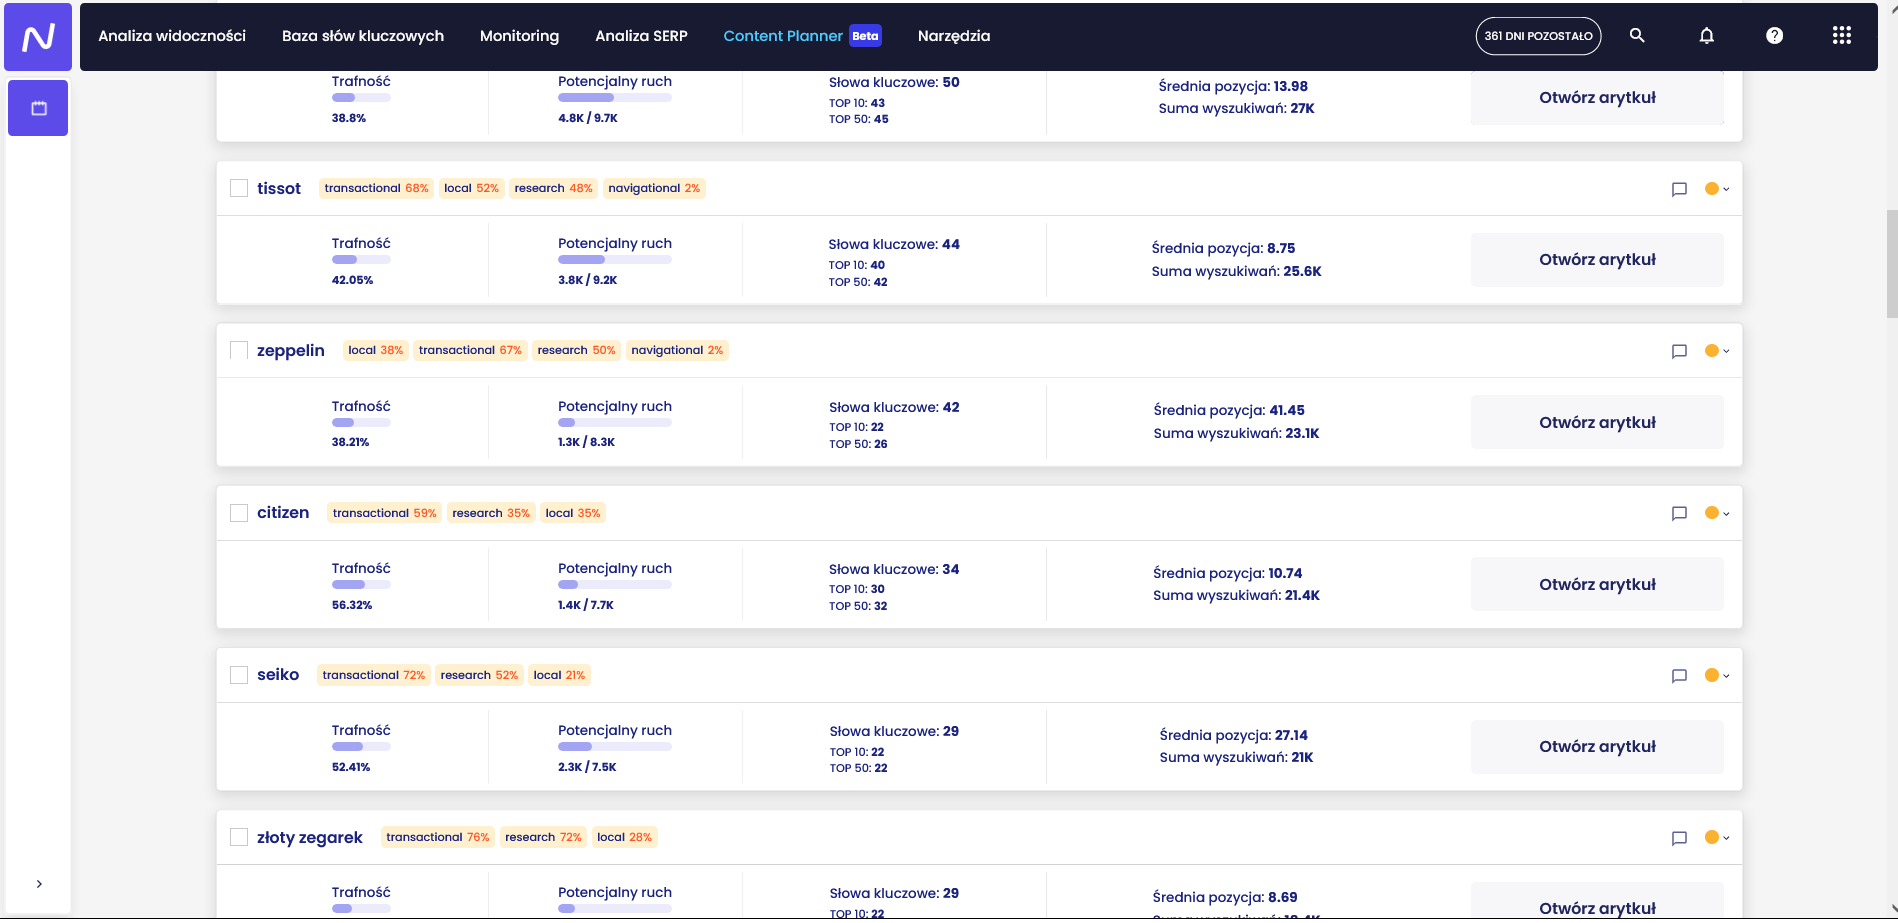Screen dimensions: 1898x923
Task: Click zeppelin Potencjalny ruch progress bar
Action: [x=615, y=422]
